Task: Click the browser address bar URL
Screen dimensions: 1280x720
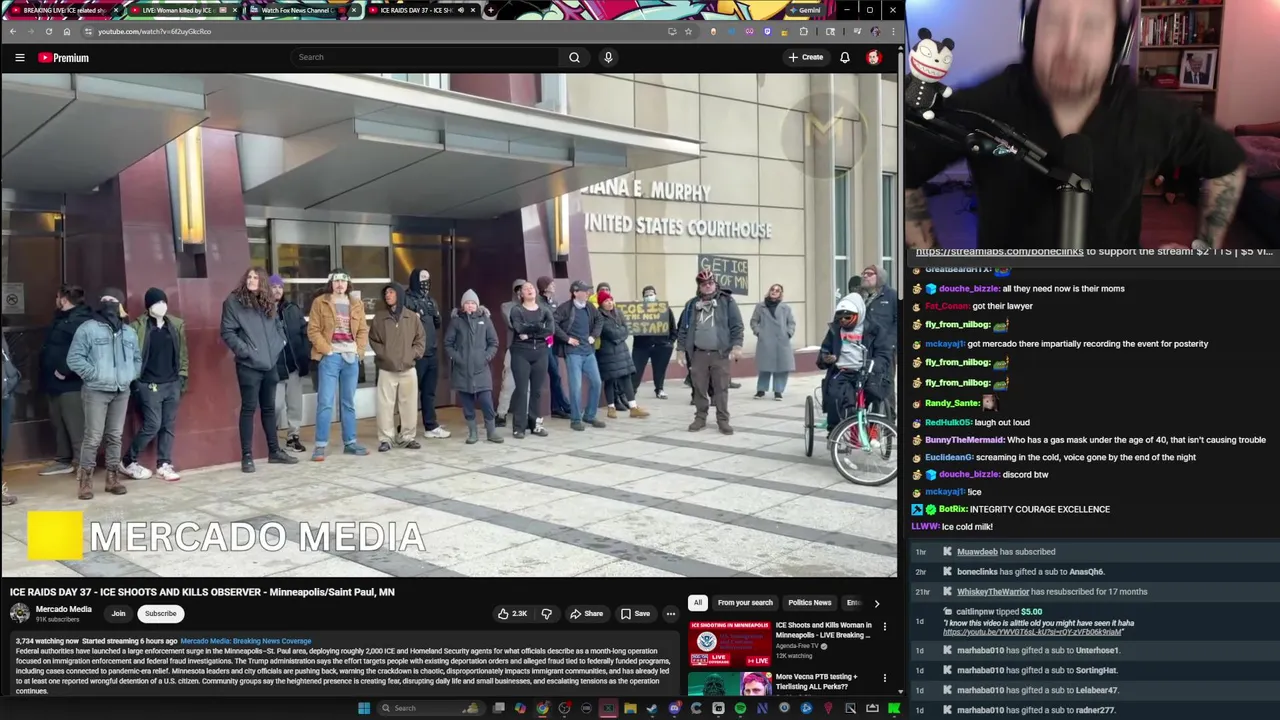Action: click(x=154, y=31)
